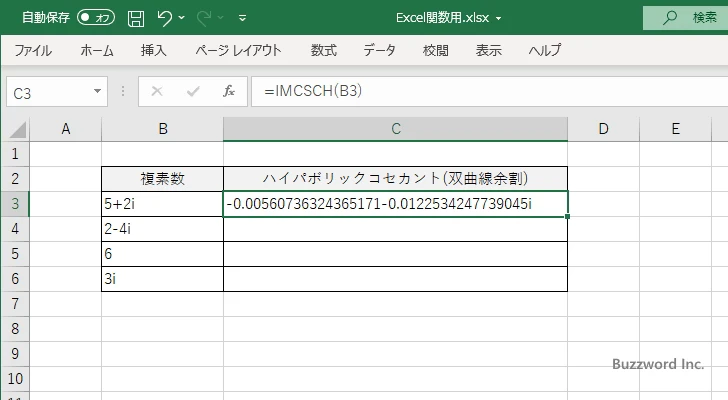Screen dimensions: 728x400
Task: Open the ヘルプ tab
Action: 545,50
